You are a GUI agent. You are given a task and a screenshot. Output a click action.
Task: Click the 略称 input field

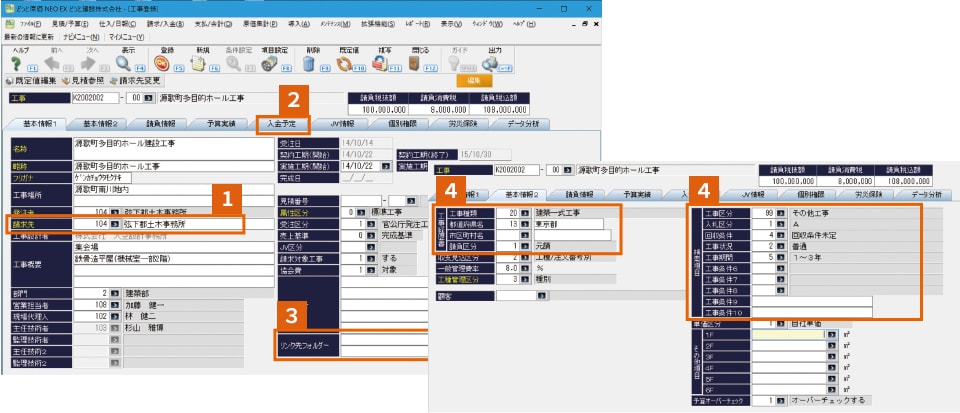point(173,166)
